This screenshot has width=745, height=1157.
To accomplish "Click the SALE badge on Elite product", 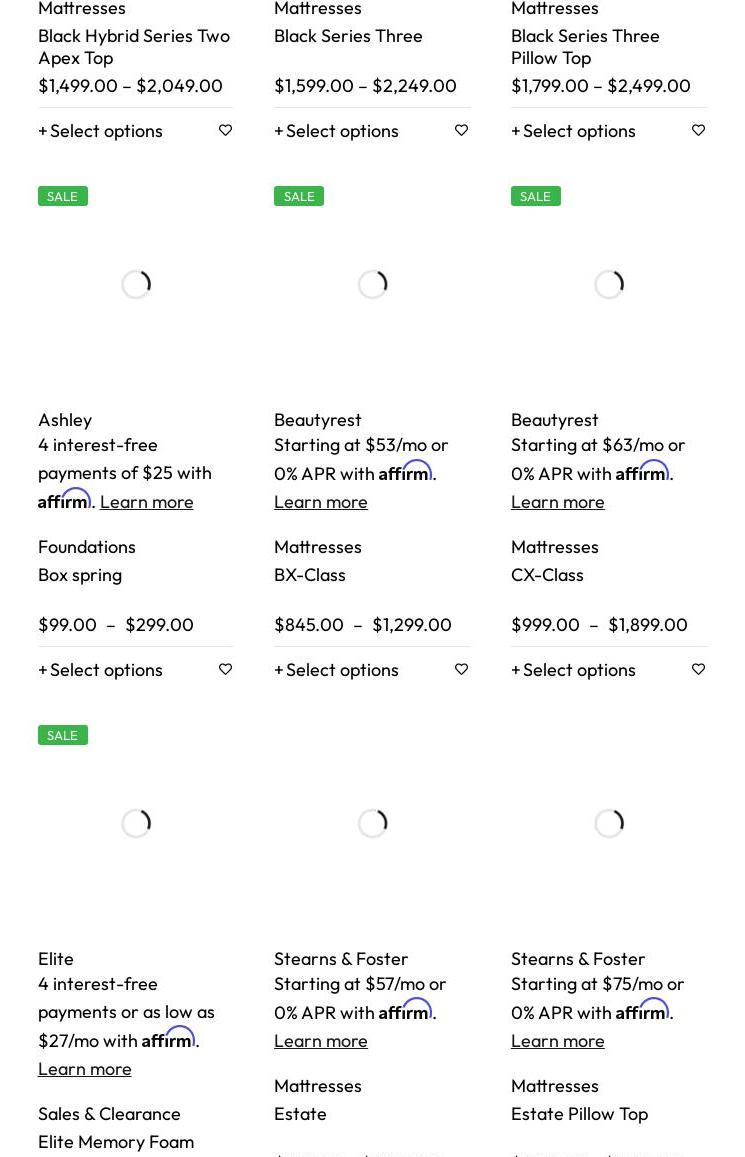I will click(x=62, y=735).
